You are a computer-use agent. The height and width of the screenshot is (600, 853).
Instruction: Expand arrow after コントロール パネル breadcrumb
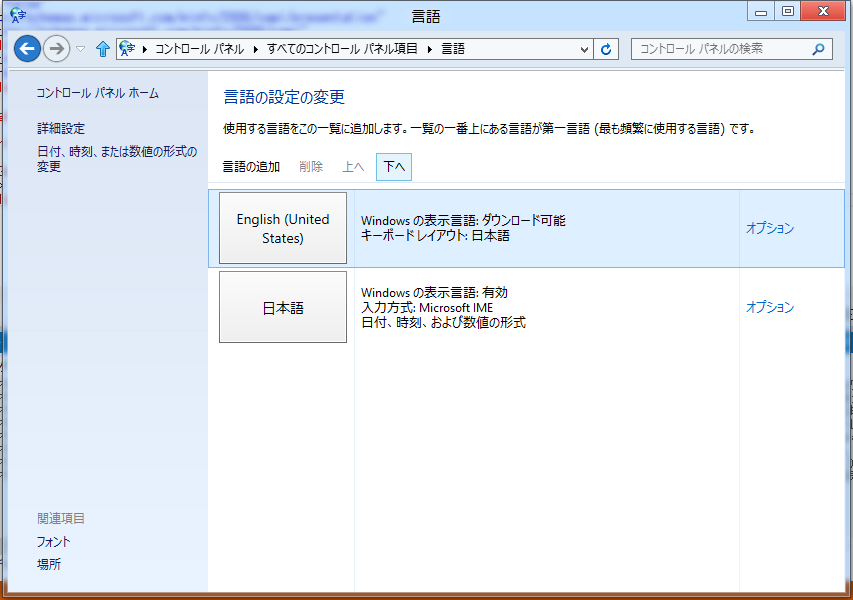click(256, 50)
